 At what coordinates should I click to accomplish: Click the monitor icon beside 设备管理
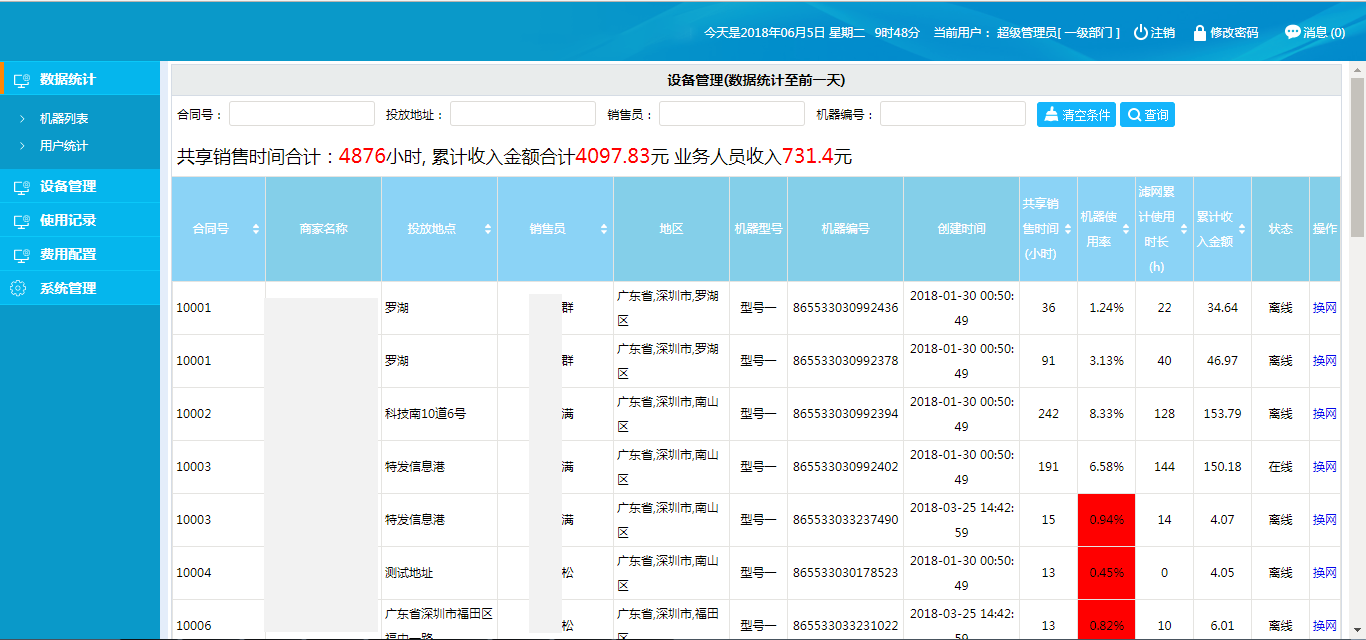(22, 187)
